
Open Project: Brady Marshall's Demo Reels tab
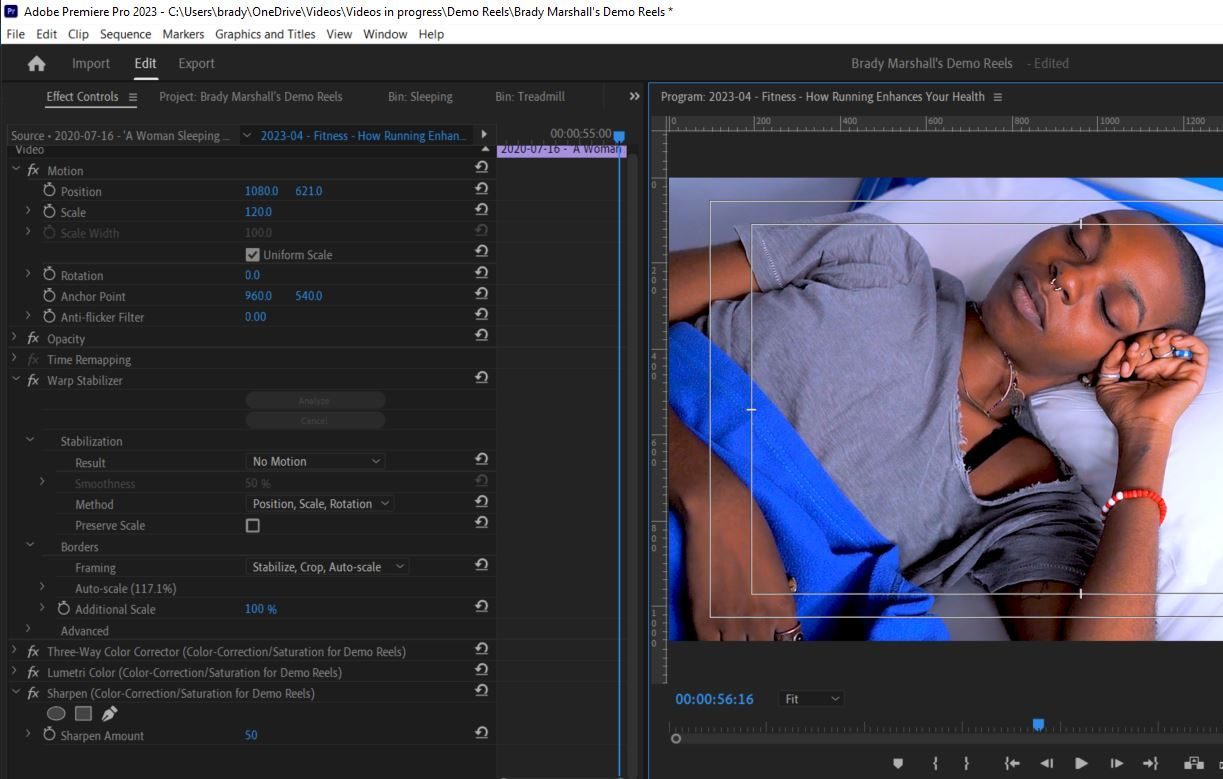pyautogui.click(x=251, y=97)
